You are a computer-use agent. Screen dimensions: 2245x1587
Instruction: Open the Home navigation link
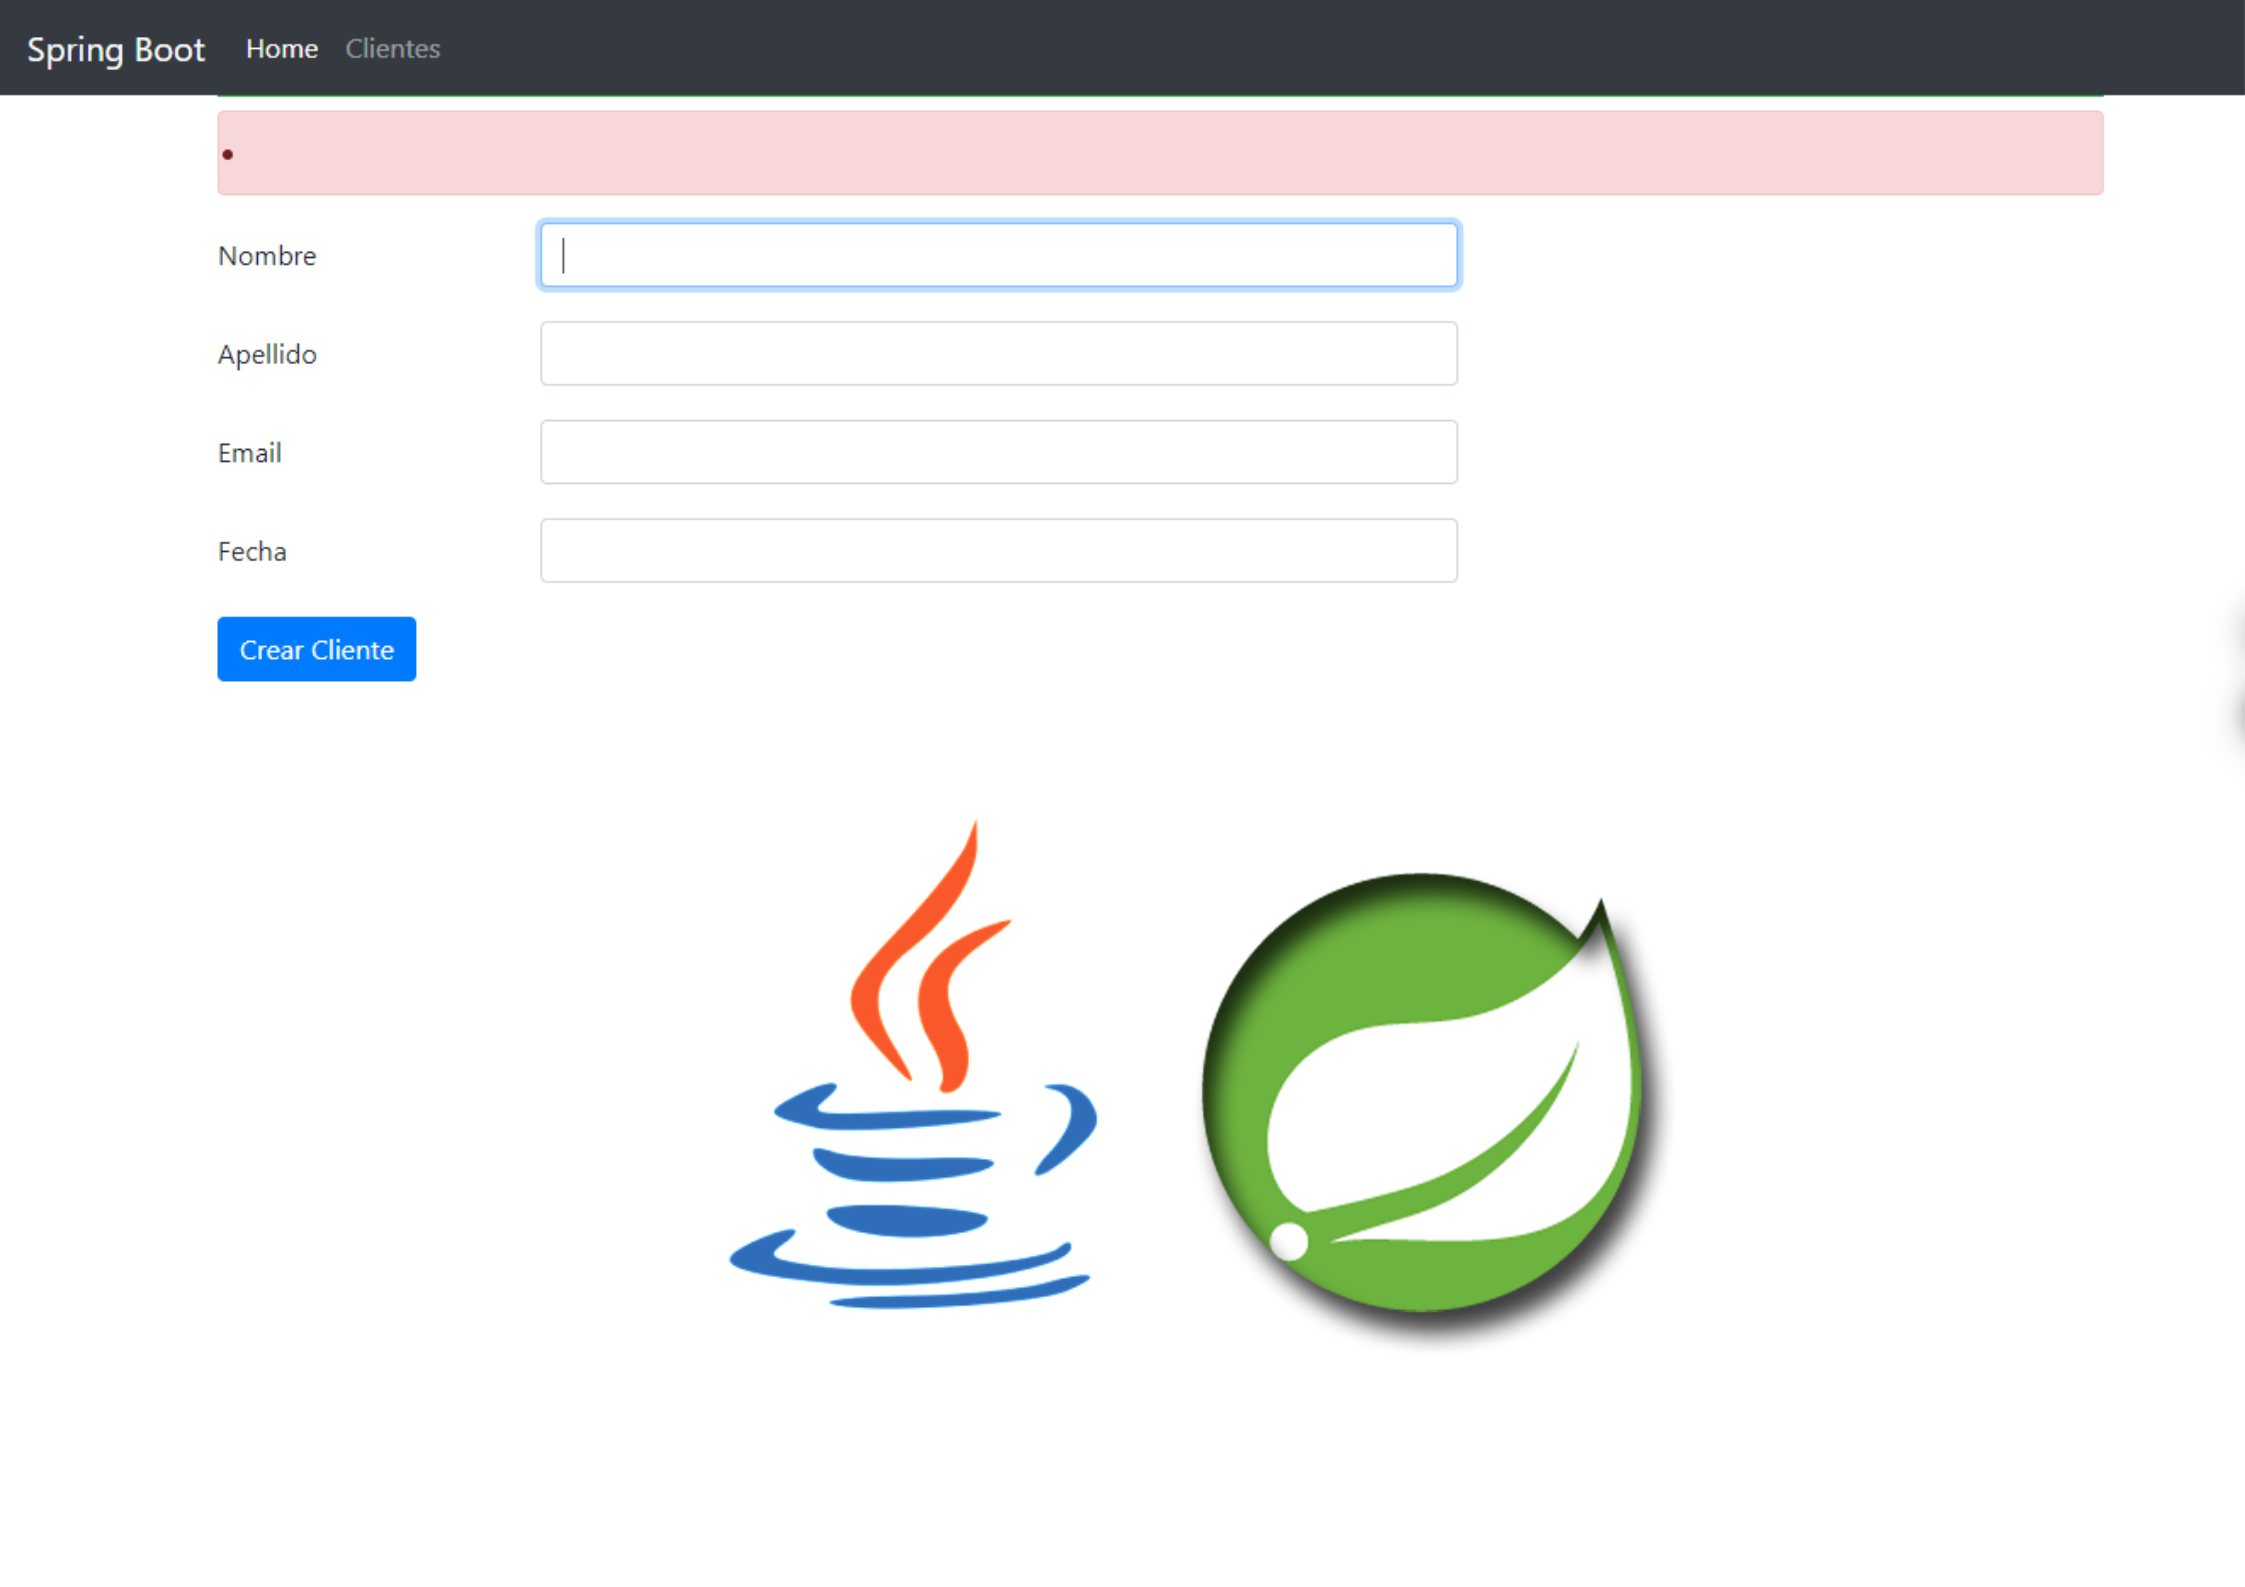point(282,48)
